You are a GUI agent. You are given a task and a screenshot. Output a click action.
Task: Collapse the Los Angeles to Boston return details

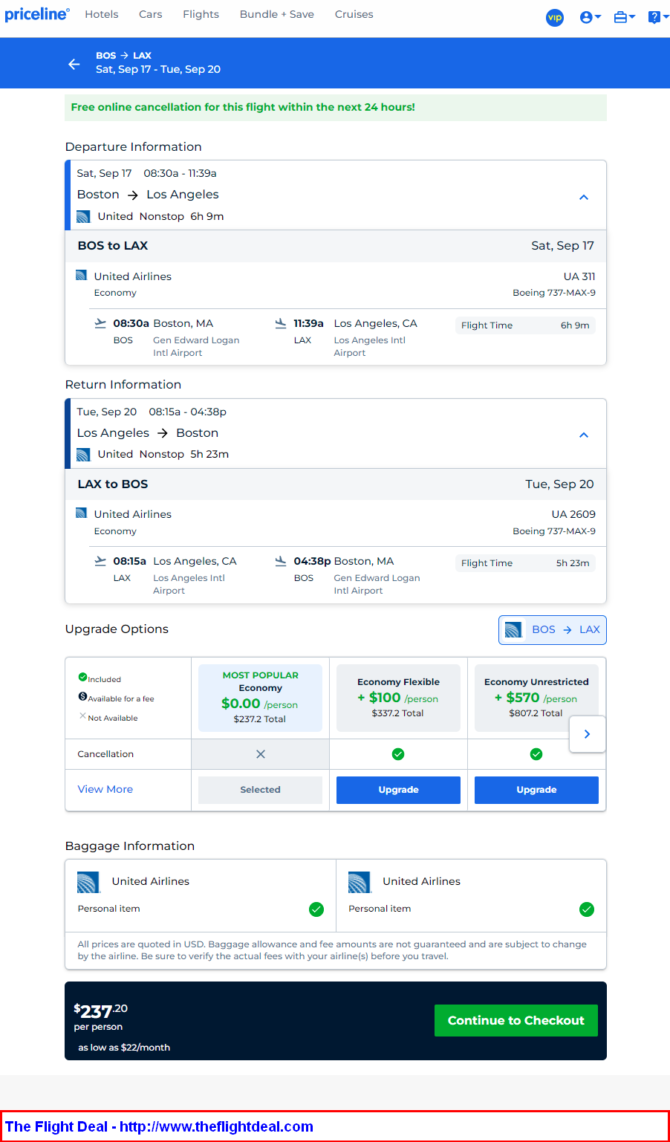[x=583, y=435]
